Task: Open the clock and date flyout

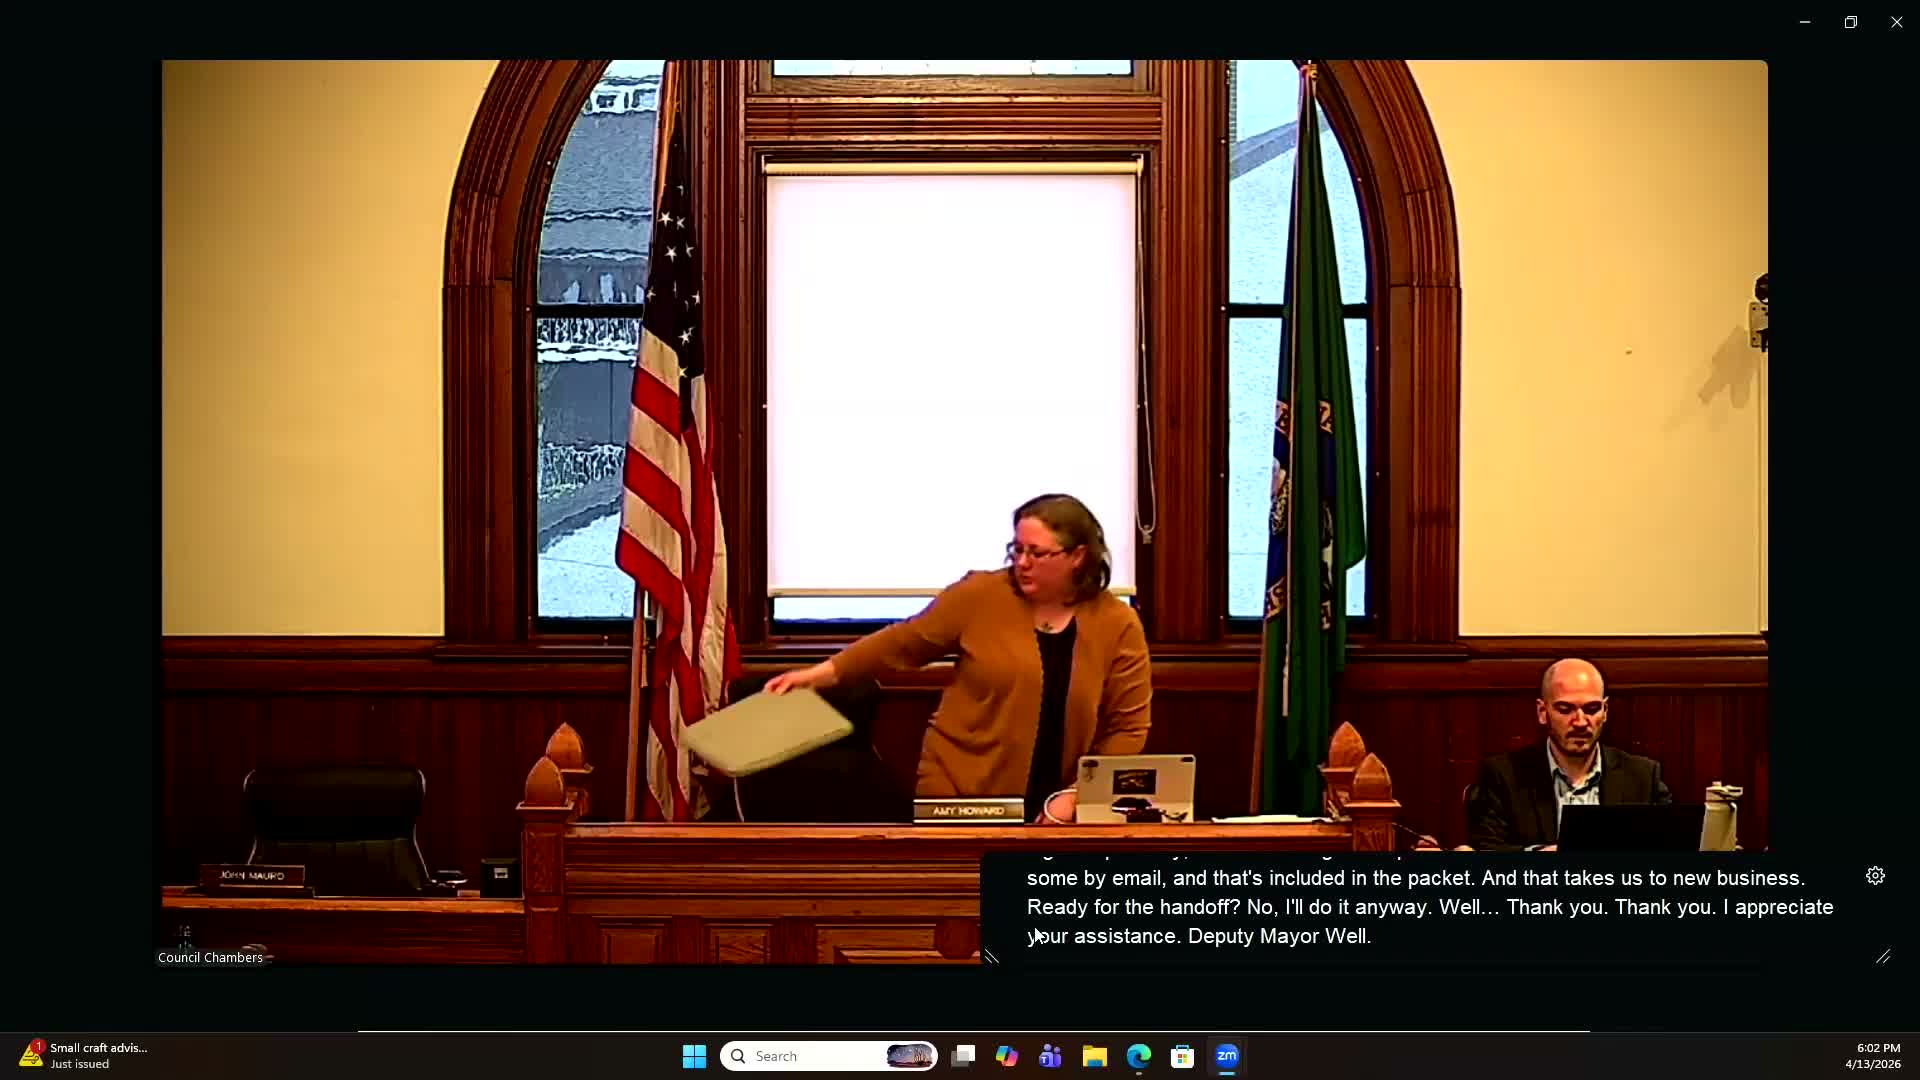Action: [1872, 1056]
